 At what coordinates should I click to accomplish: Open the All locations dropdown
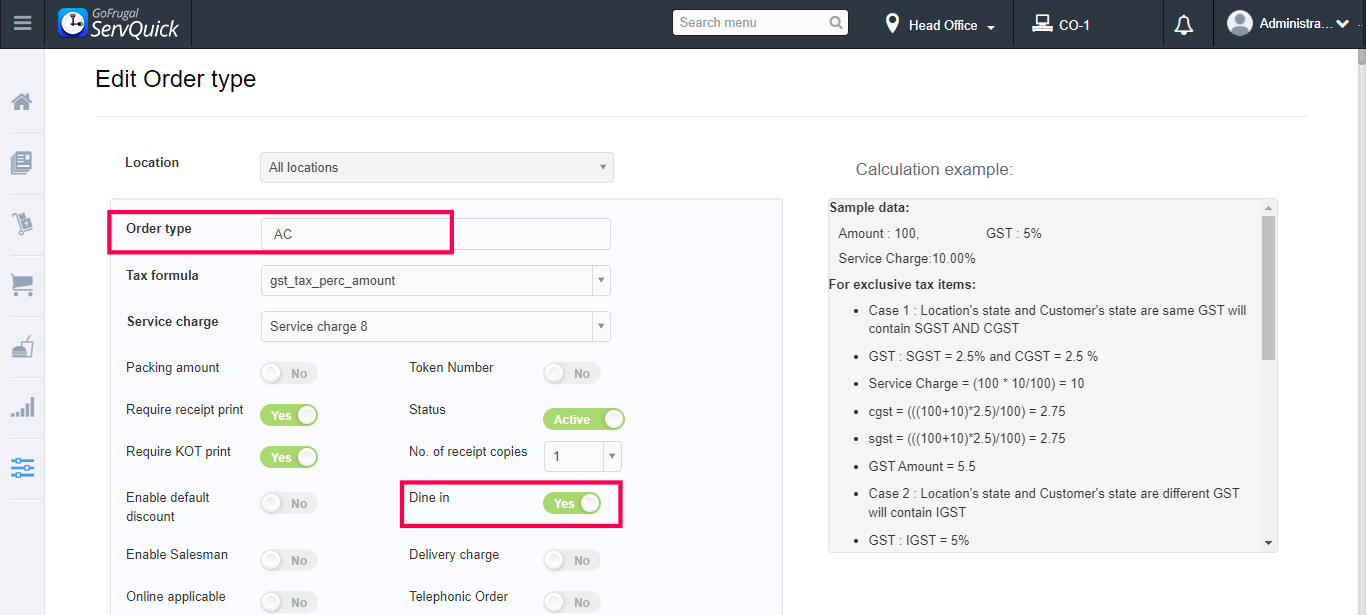point(436,168)
